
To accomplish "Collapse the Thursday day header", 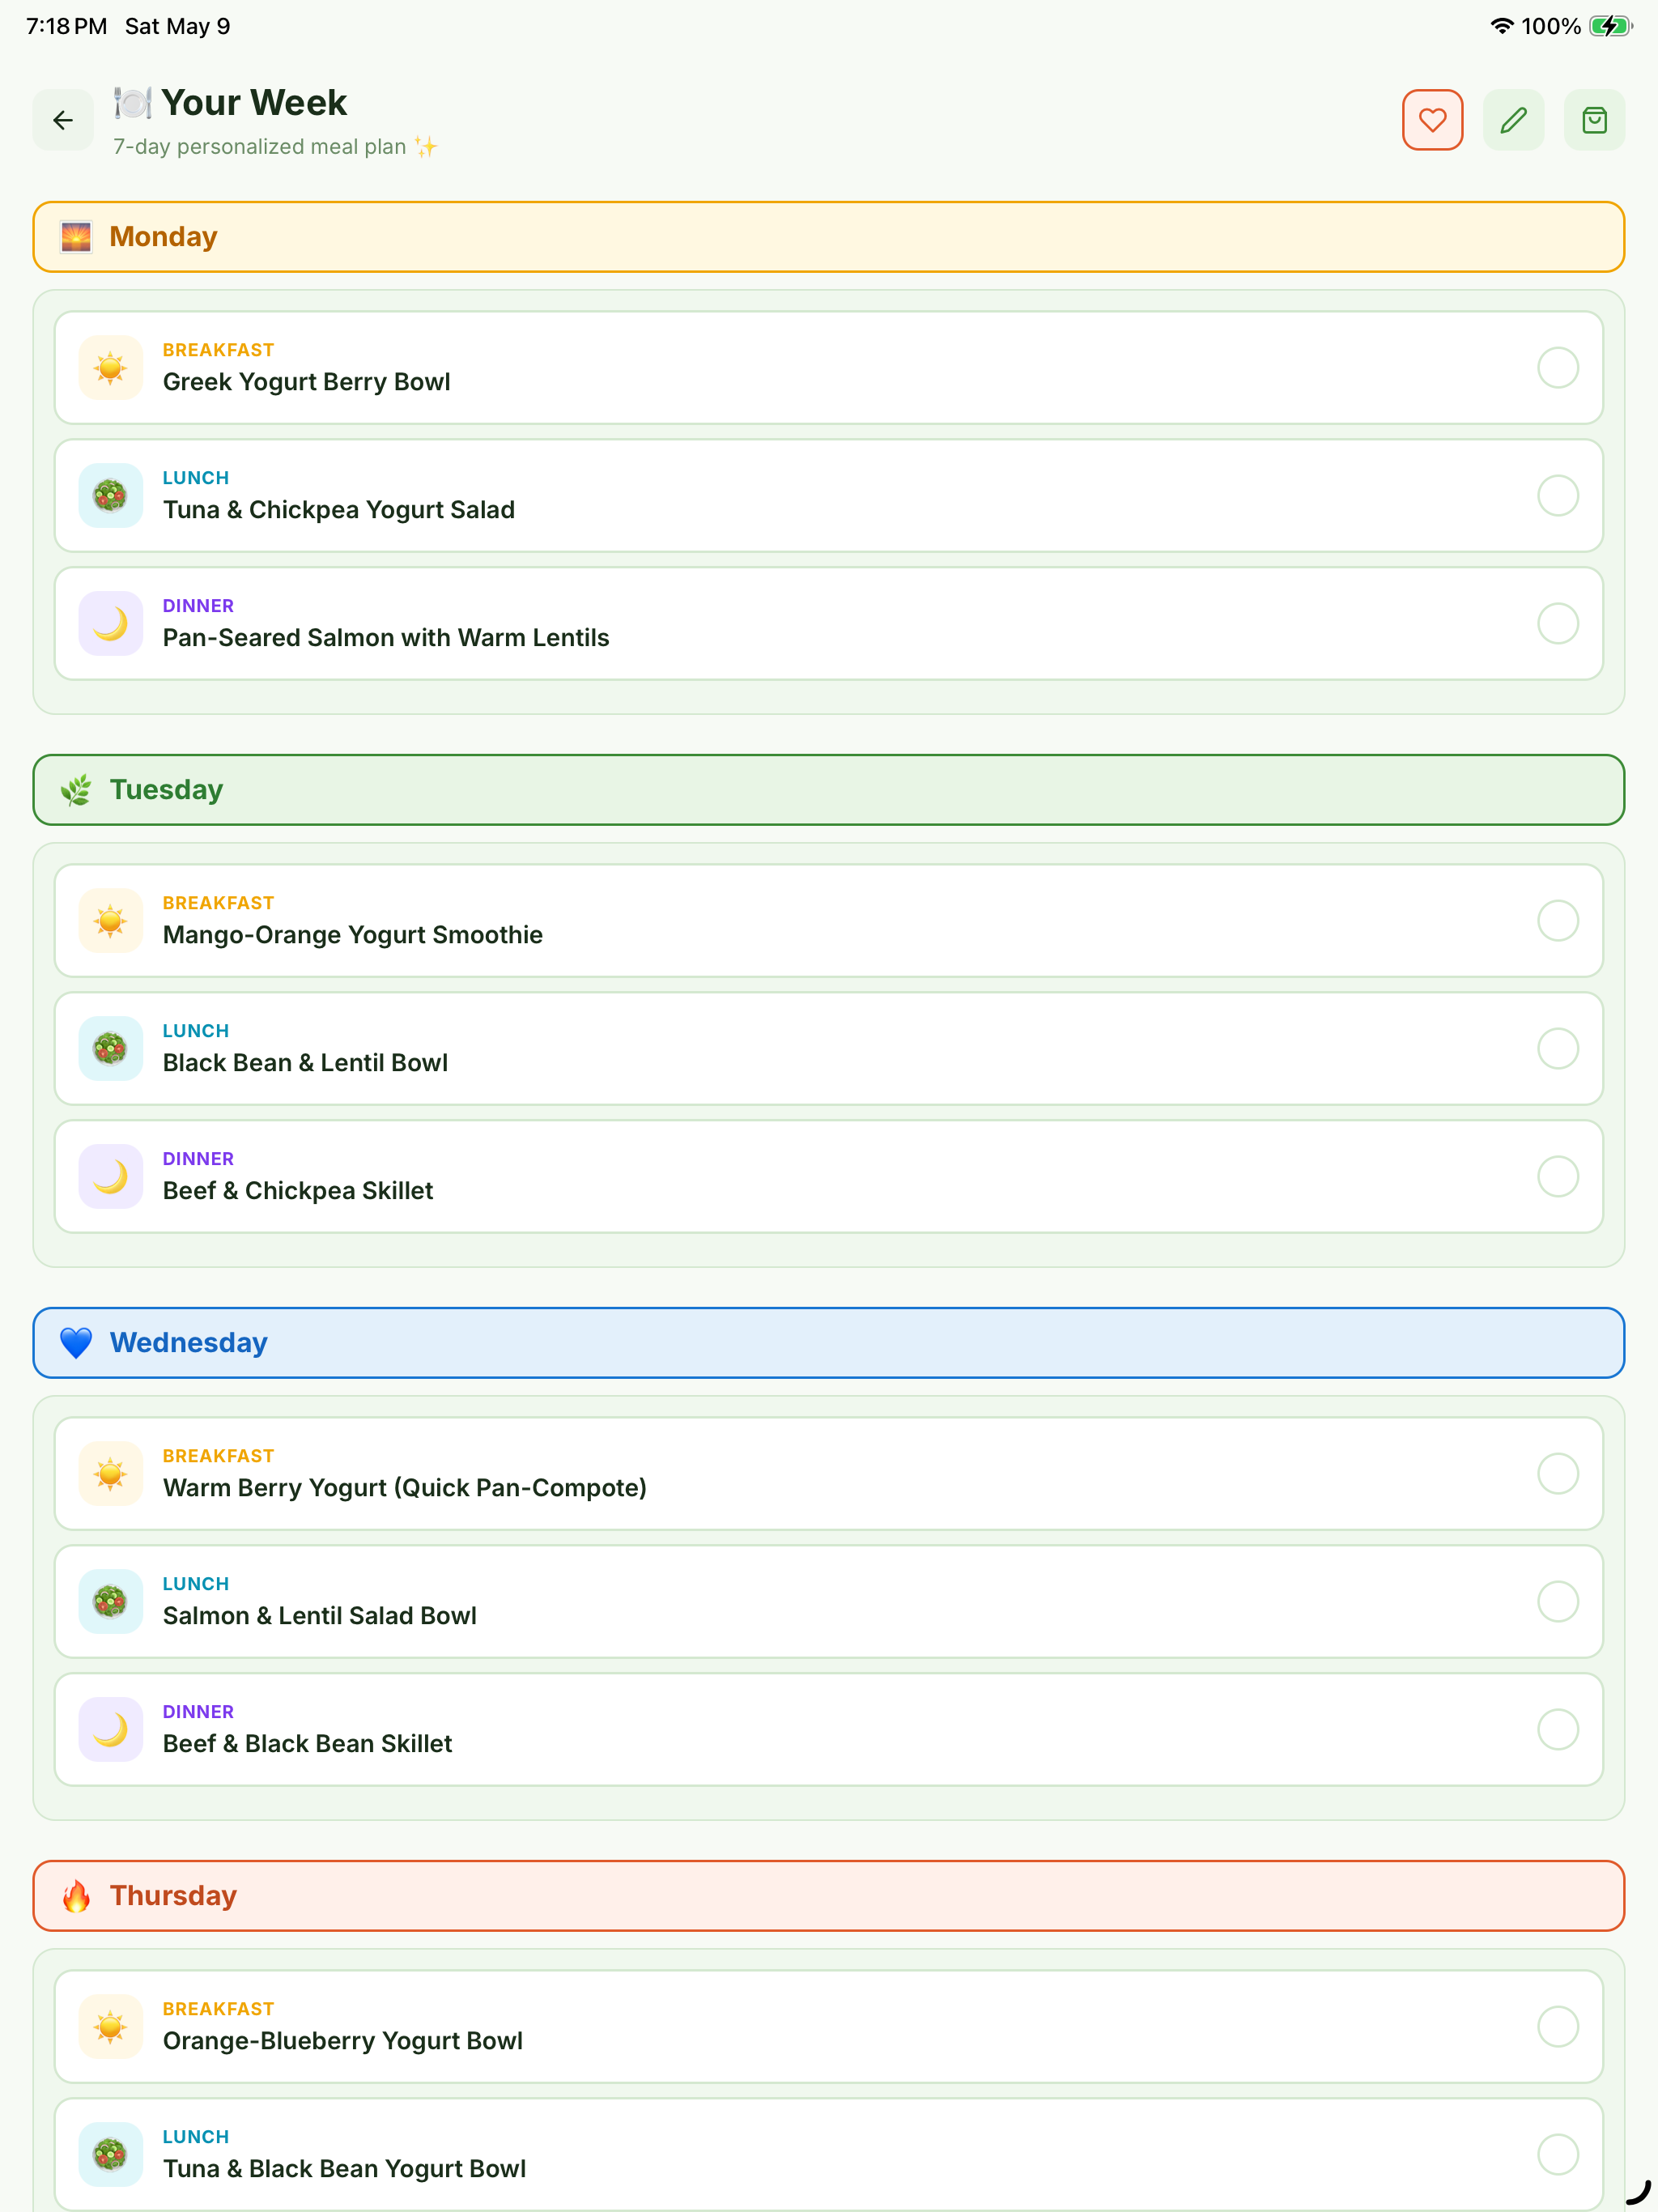I will (829, 1896).
